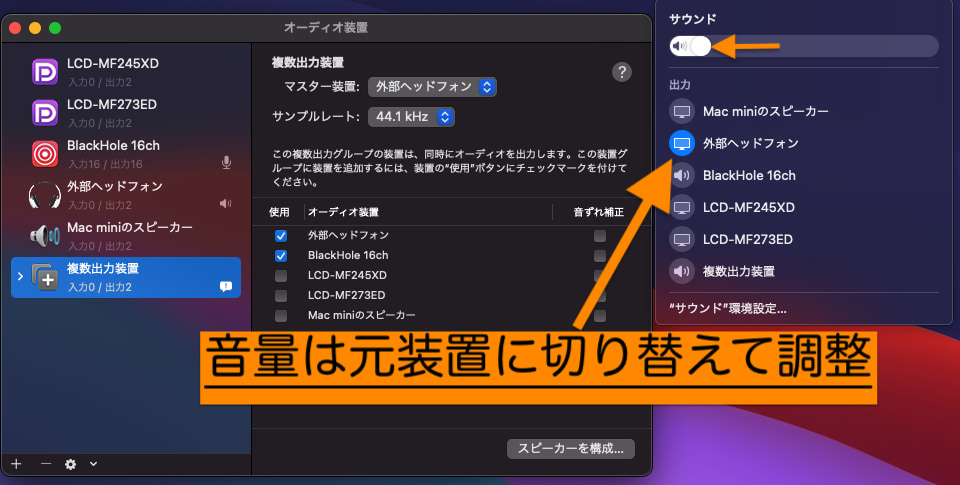The height and width of the screenshot is (485, 960).
Task: Select LCD-MF245XD device icon in sidebar
Action: click(45, 72)
